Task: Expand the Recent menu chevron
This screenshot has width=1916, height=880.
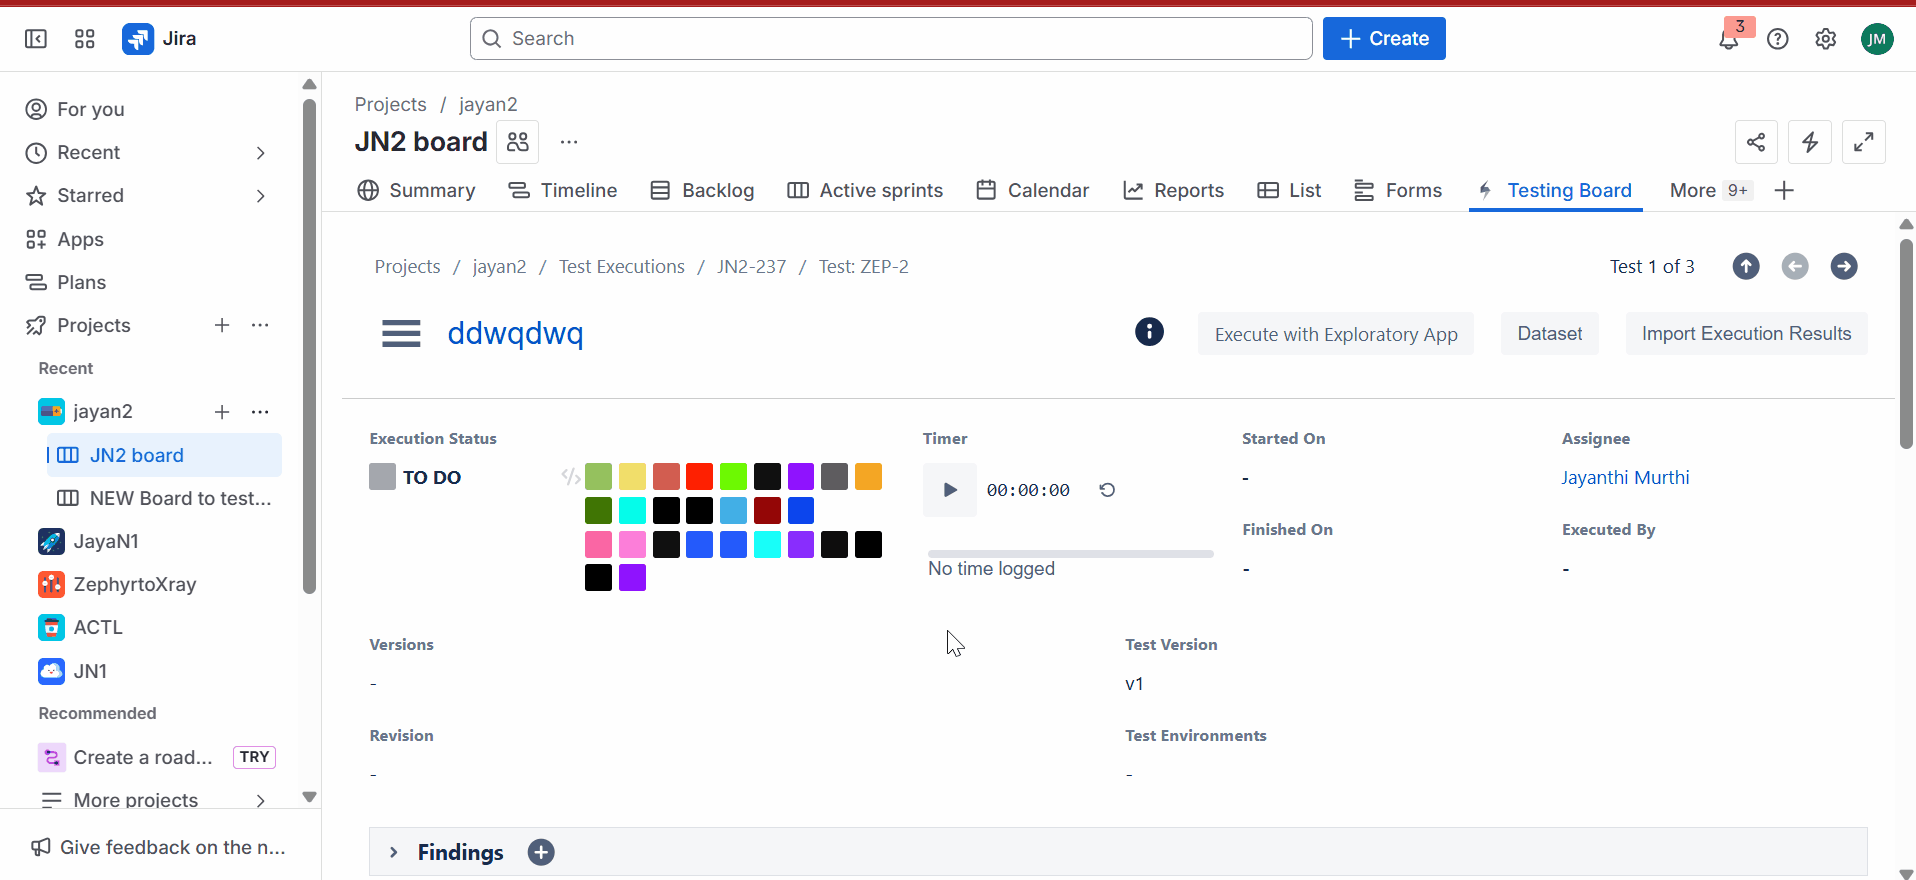Action: 260,153
